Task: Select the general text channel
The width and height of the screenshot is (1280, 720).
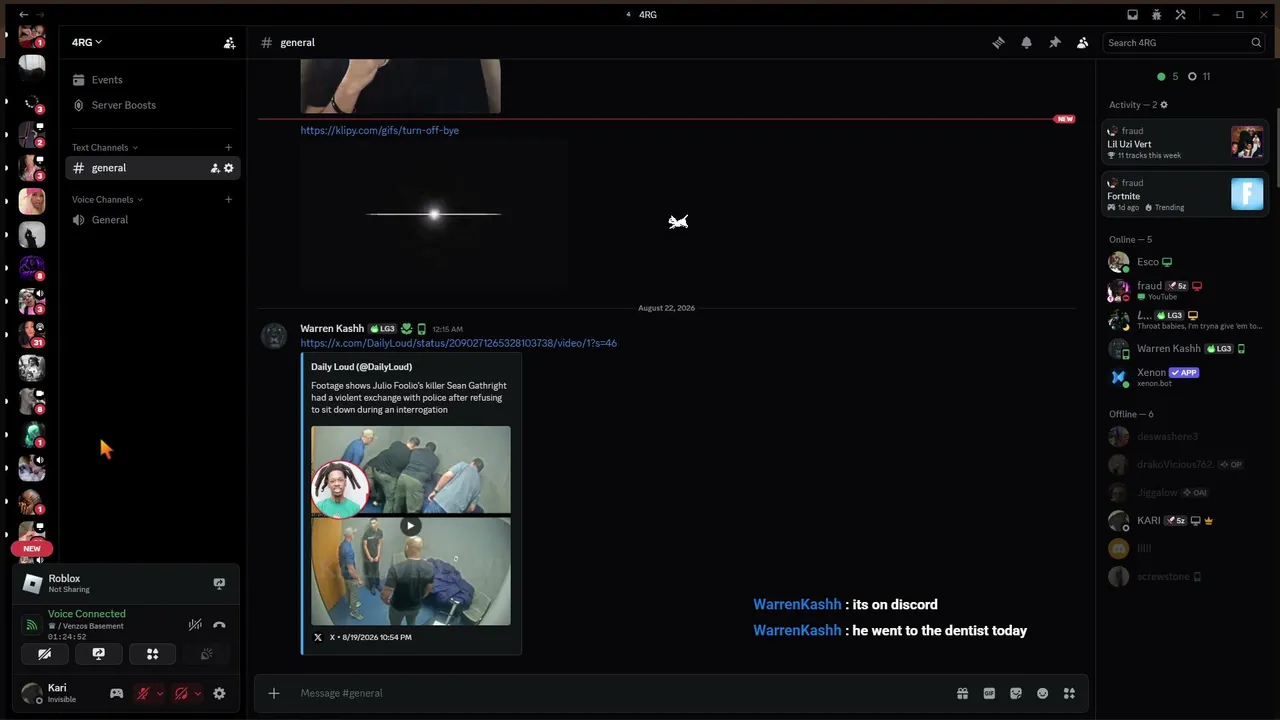Action: pos(152,168)
